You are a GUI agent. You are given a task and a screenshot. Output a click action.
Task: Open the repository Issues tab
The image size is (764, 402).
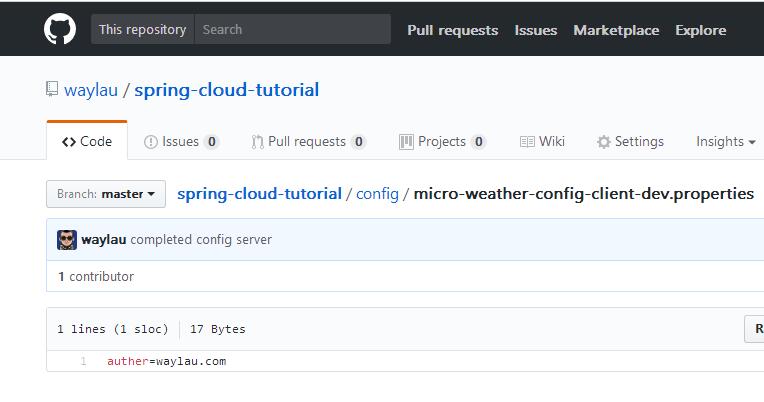(182, 142)
